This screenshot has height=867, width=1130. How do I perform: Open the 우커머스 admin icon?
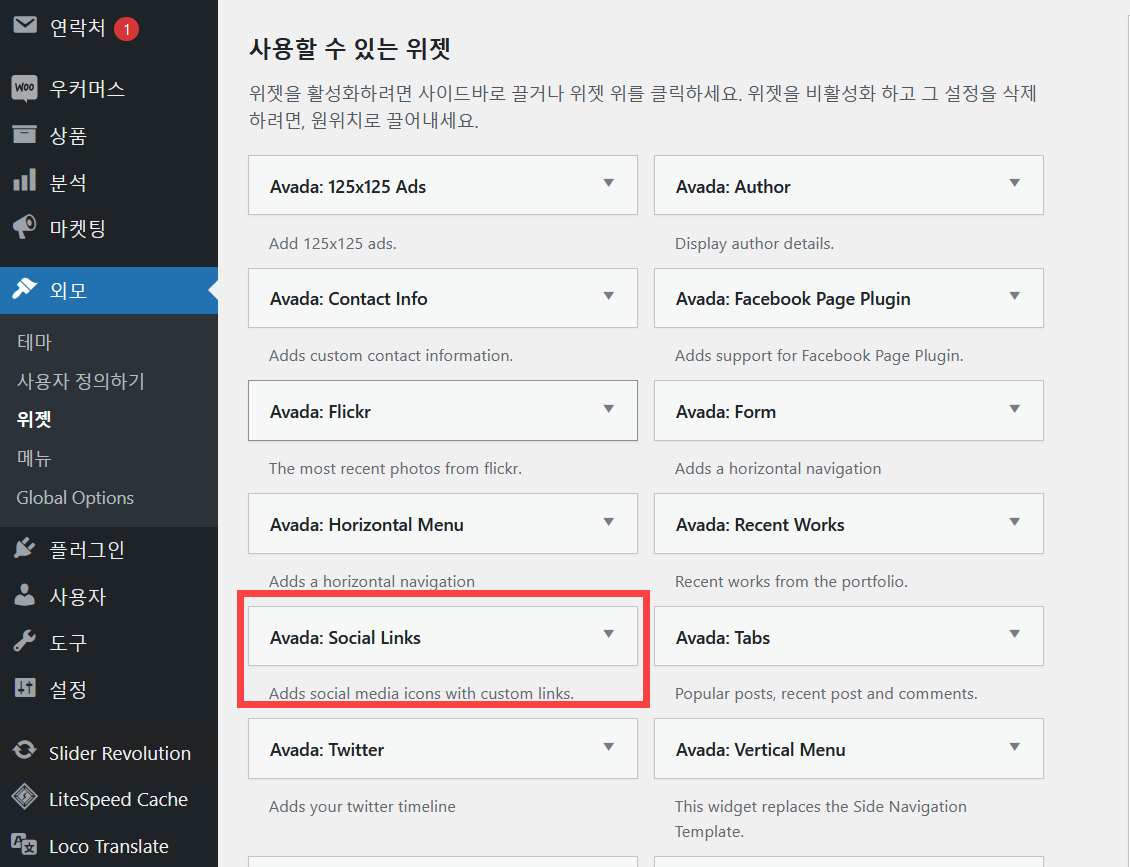click(25, 87)
